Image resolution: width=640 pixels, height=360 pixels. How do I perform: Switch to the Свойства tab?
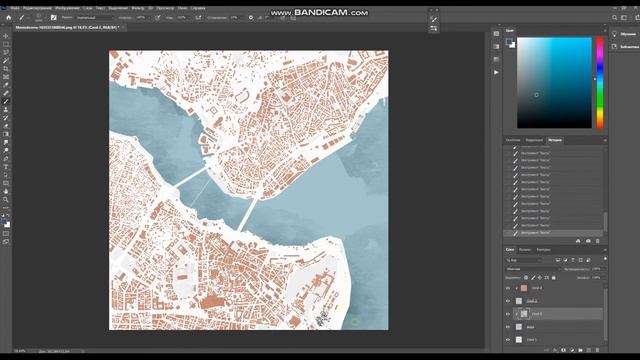(513, 140)
